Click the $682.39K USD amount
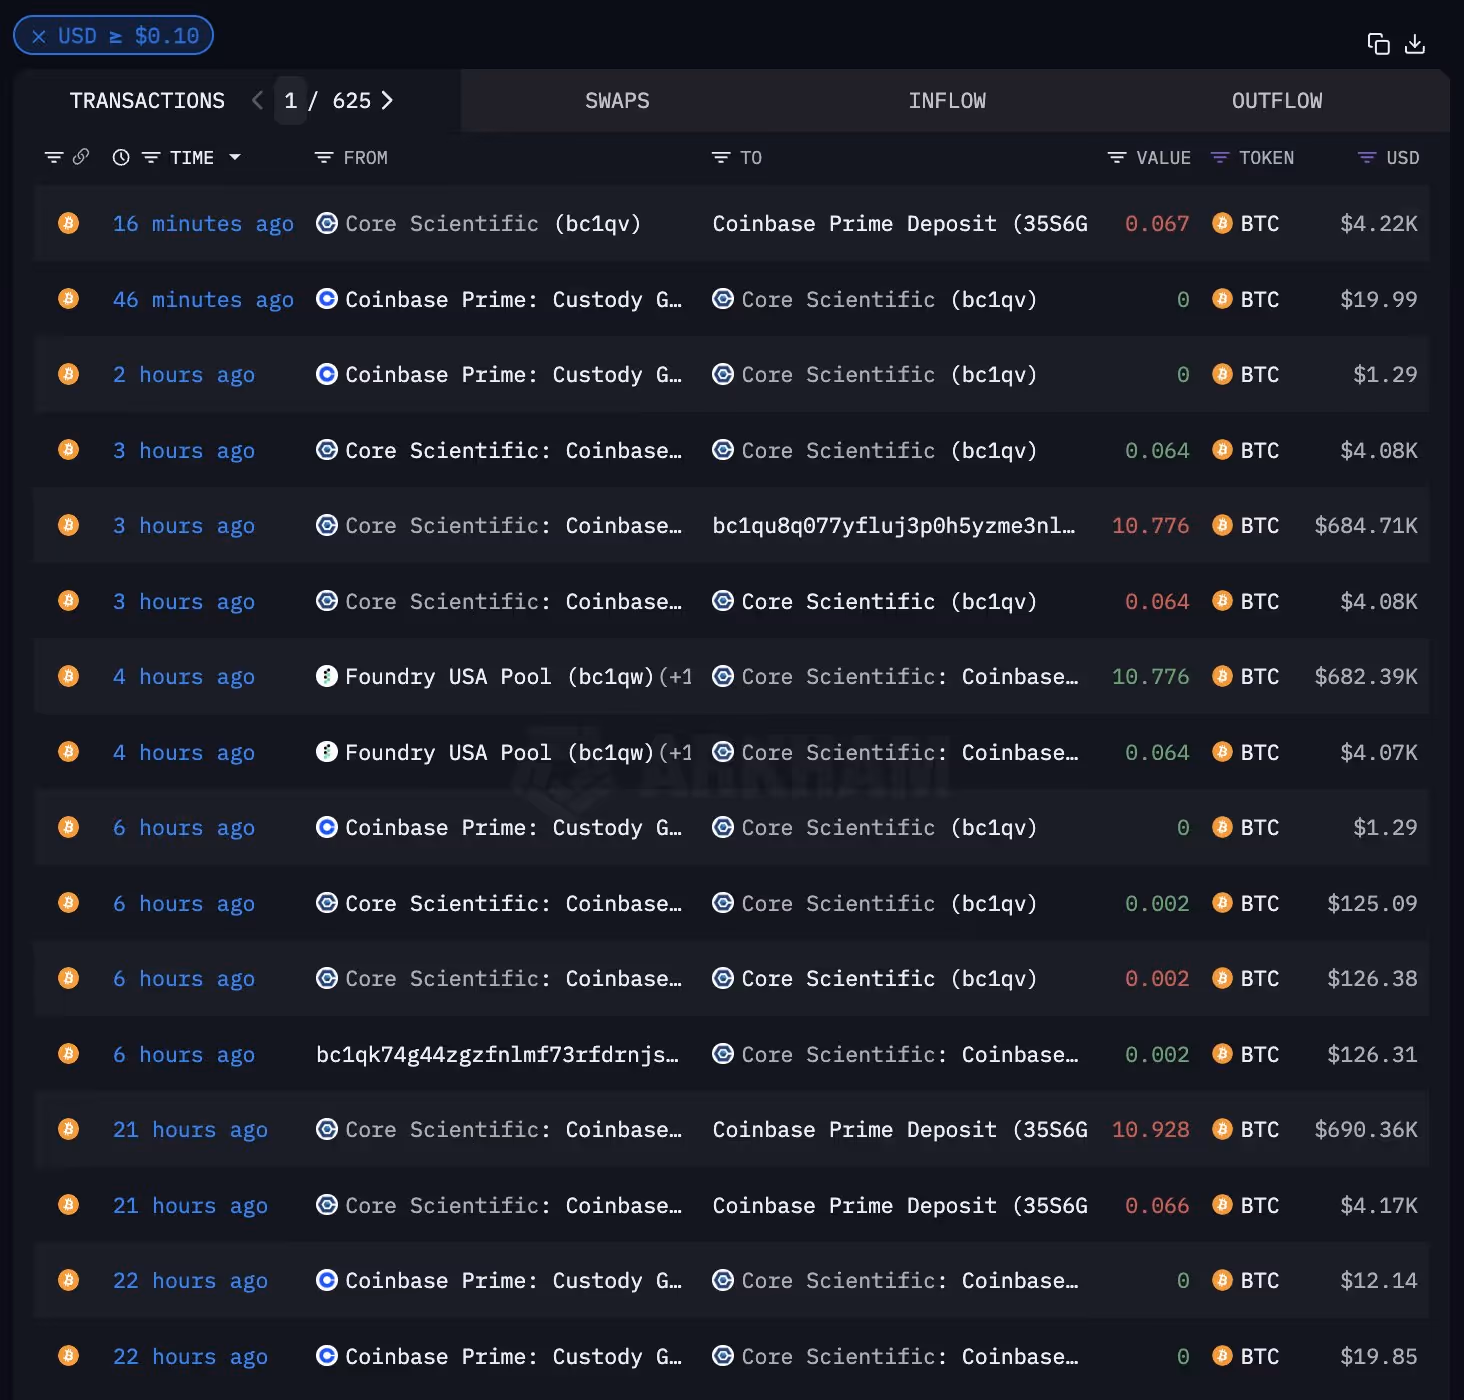The width and height of the screenshot is (1464, 1400). [1366, 677]
